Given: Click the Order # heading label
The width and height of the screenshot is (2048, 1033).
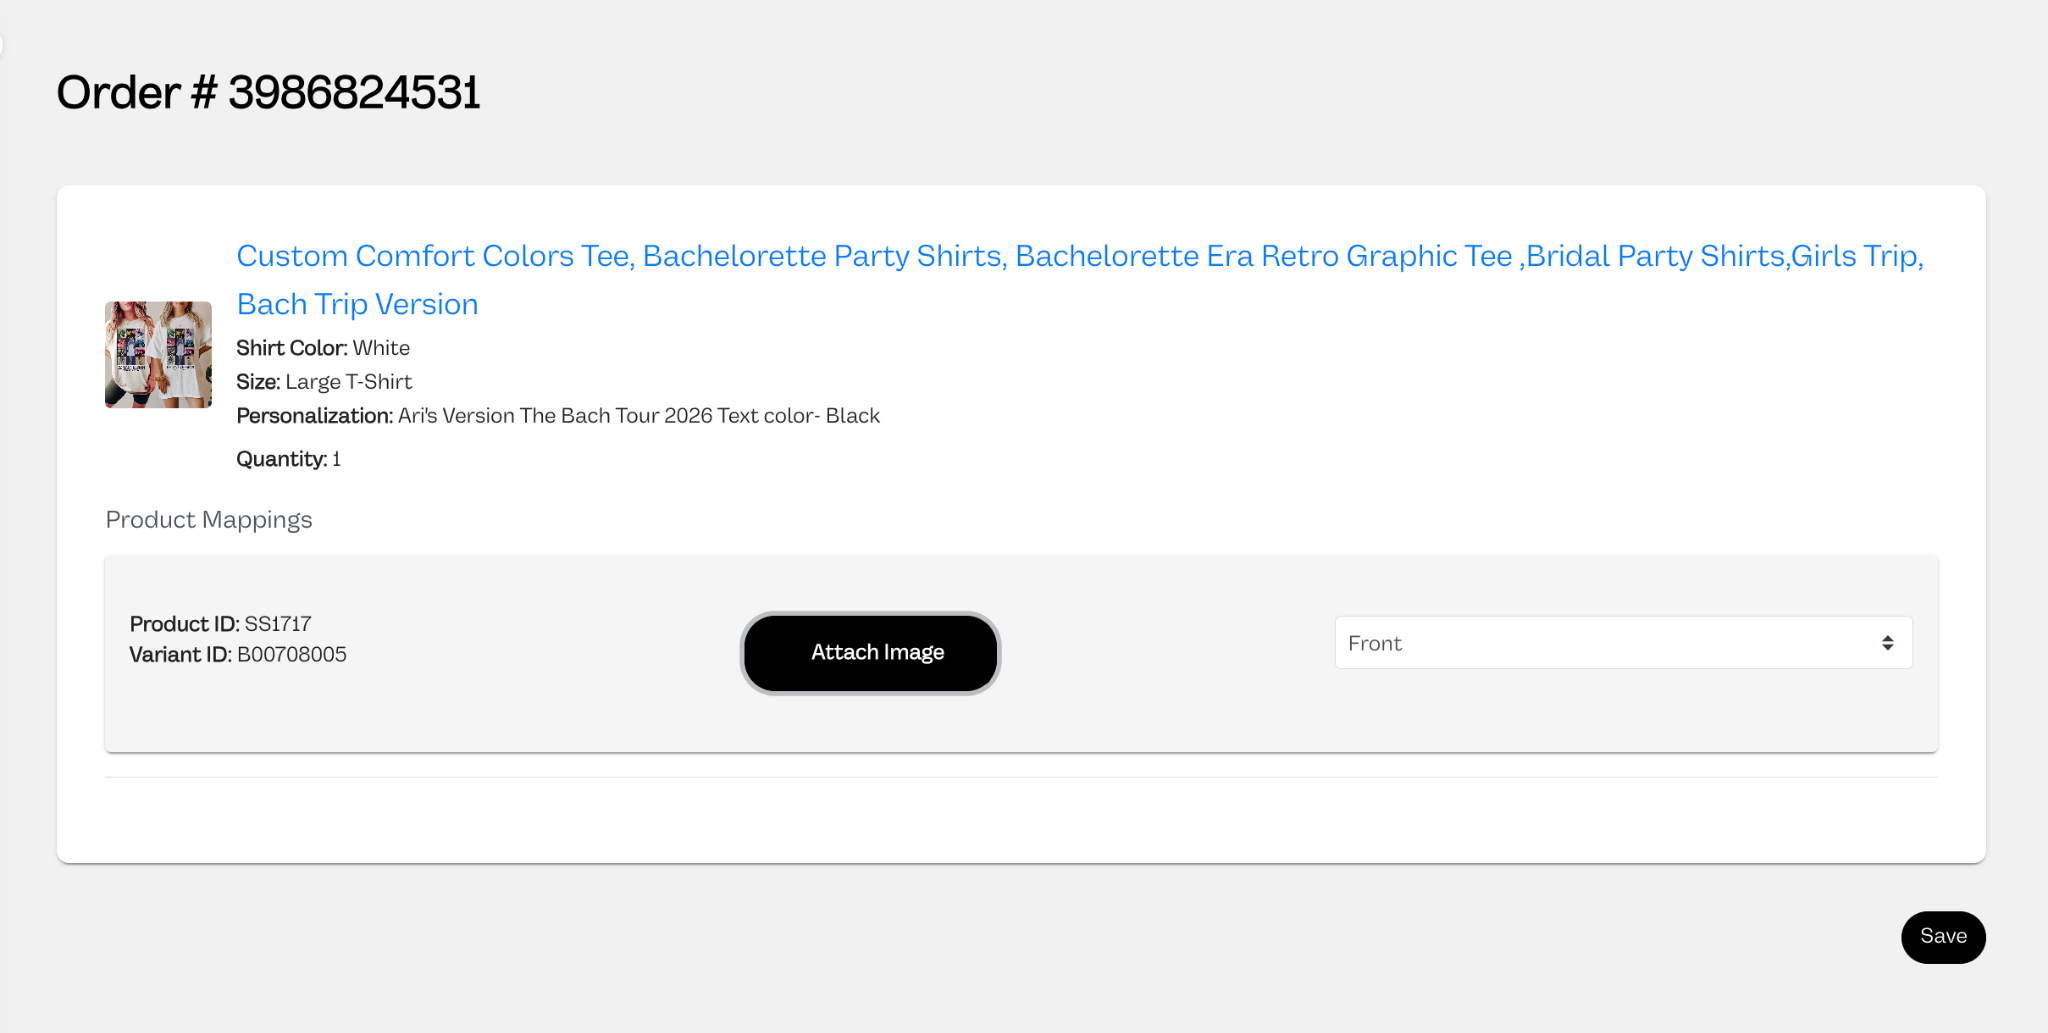Looking at the screenshot, I should 137,93.
